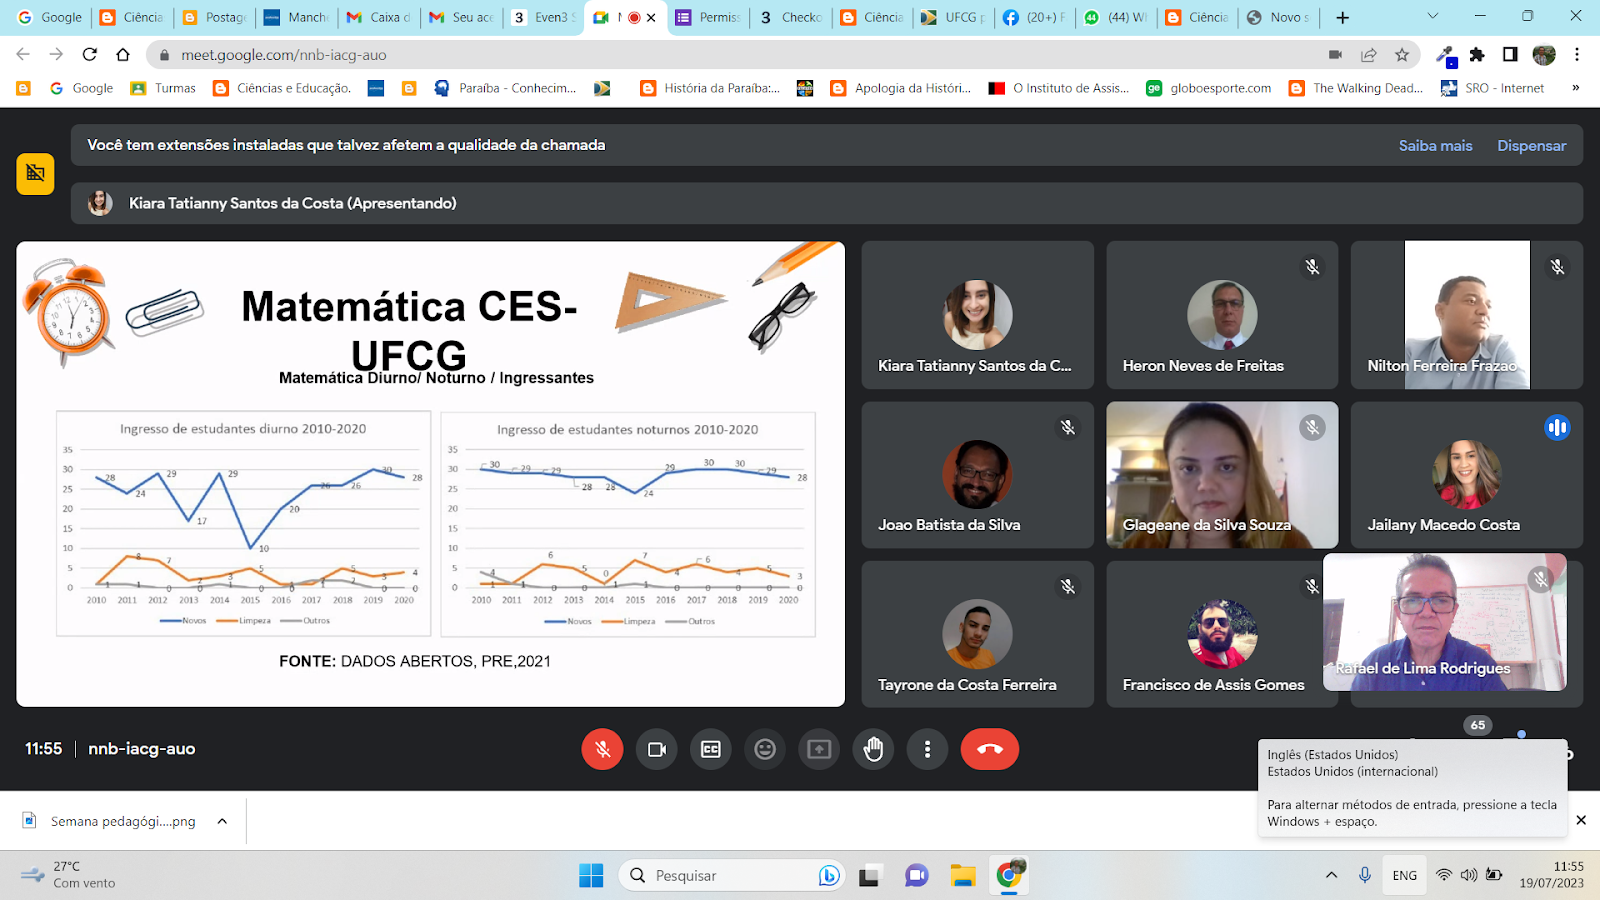Click the Saiba mais link

click(x=1435, y=146)
